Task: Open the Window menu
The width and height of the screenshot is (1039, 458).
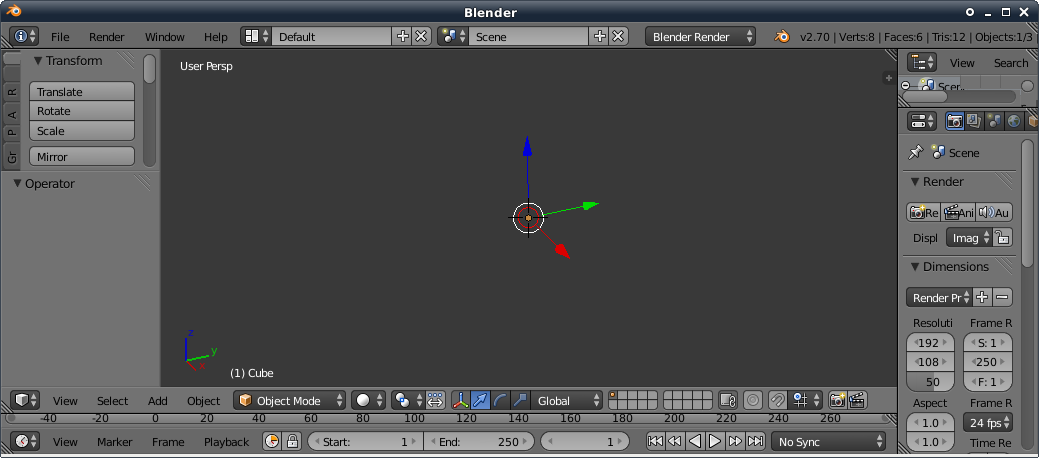Action: (164, 37)
